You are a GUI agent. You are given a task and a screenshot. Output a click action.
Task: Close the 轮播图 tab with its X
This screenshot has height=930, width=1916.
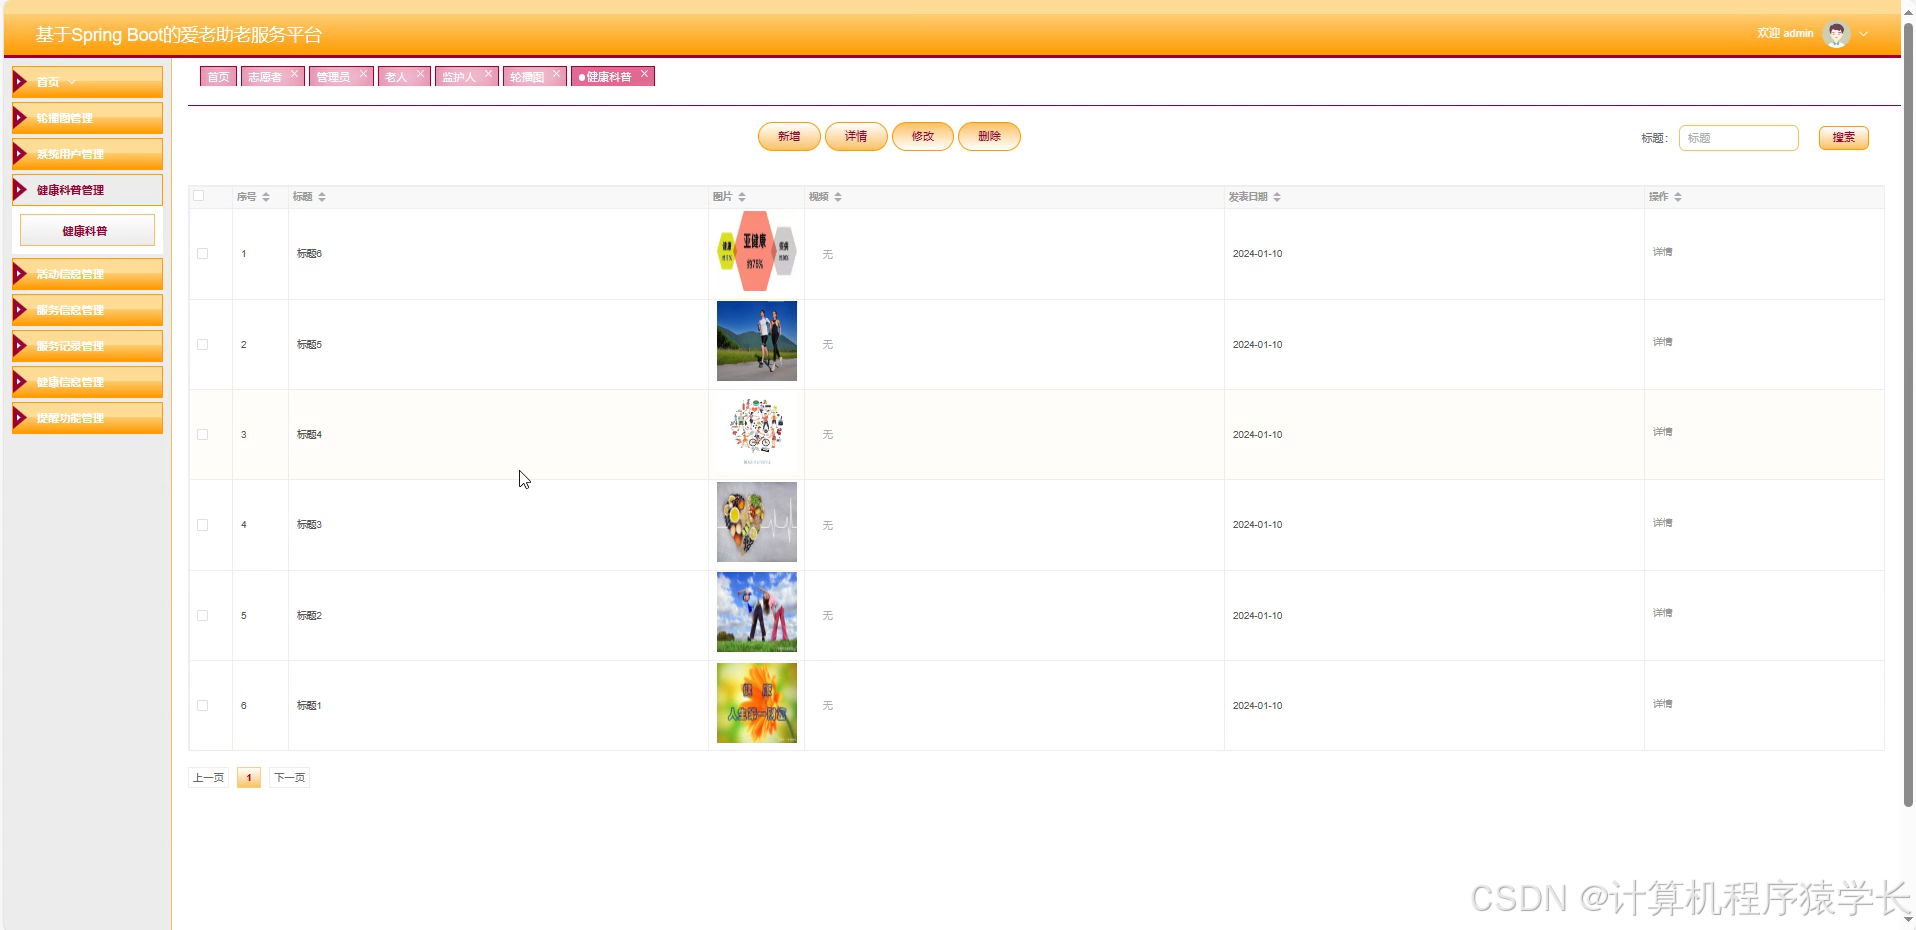point(557,74)
